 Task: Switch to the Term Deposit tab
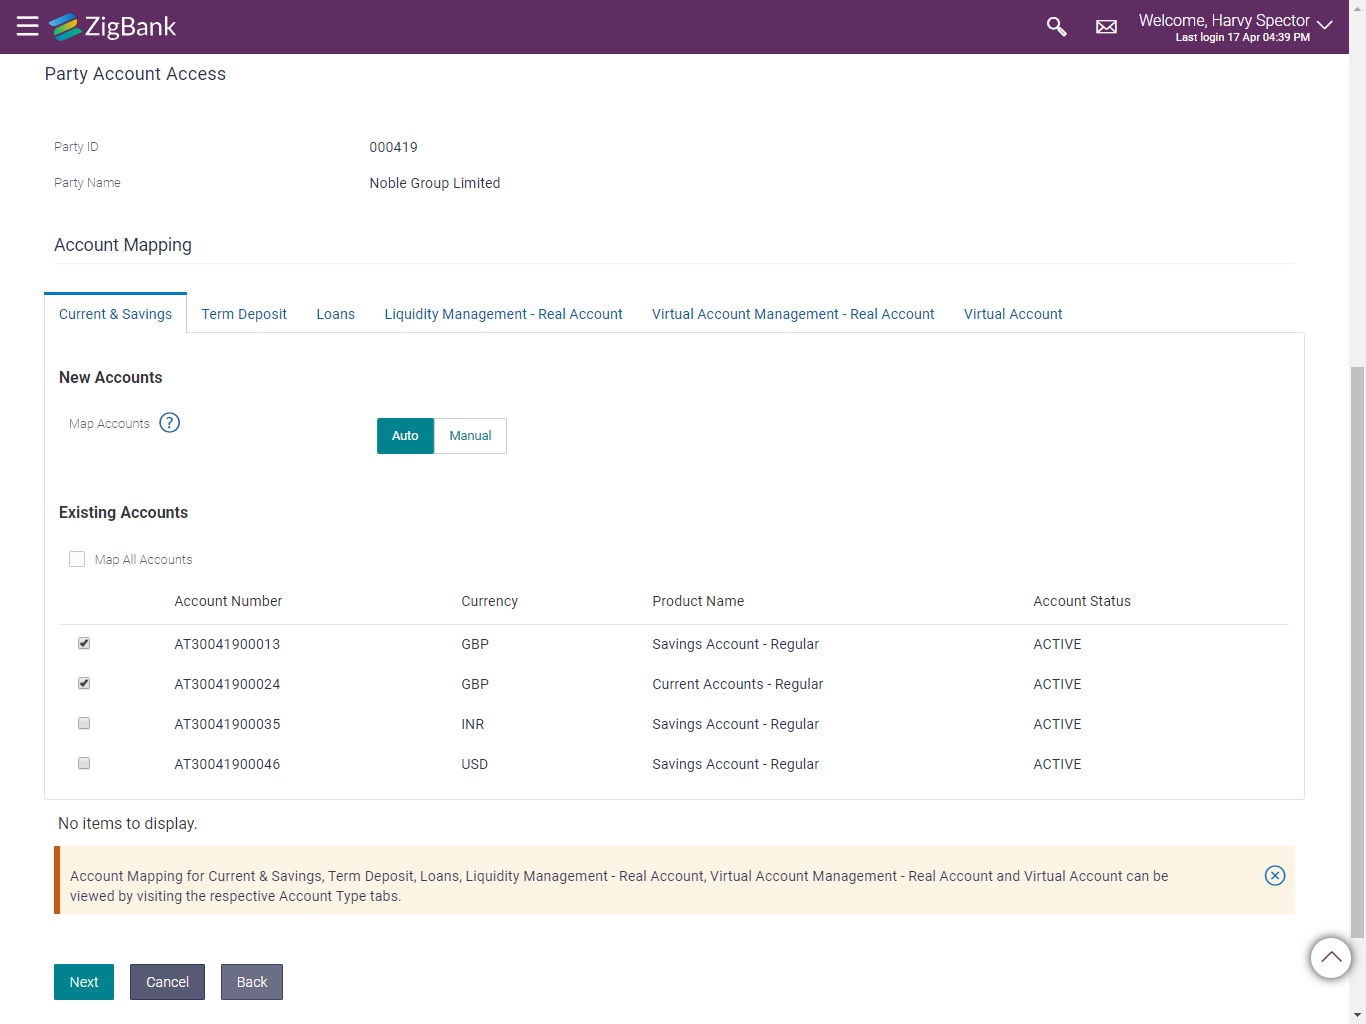click(244, 314)
